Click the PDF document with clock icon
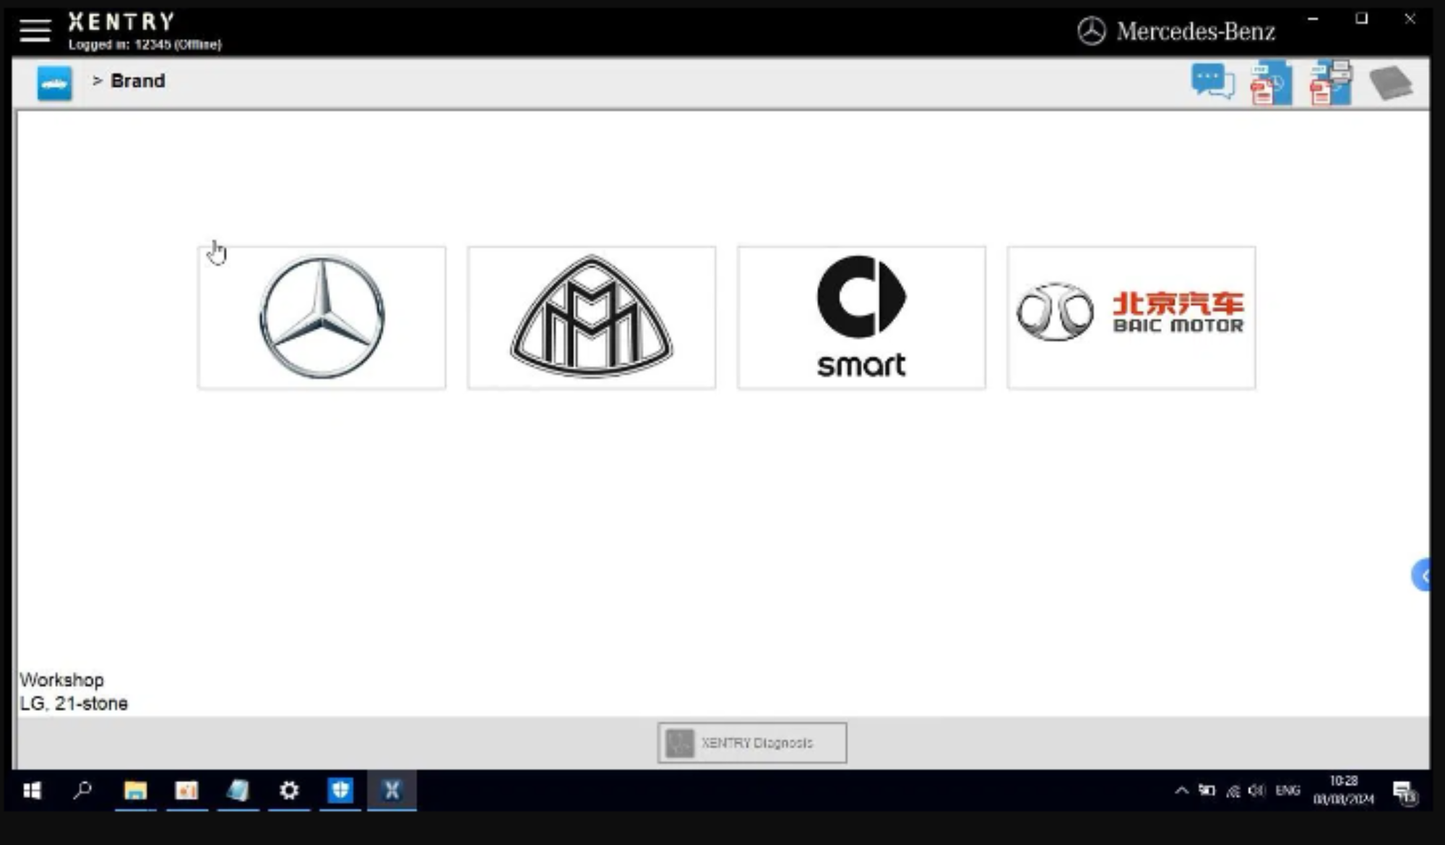 (x=1270, y=83)
